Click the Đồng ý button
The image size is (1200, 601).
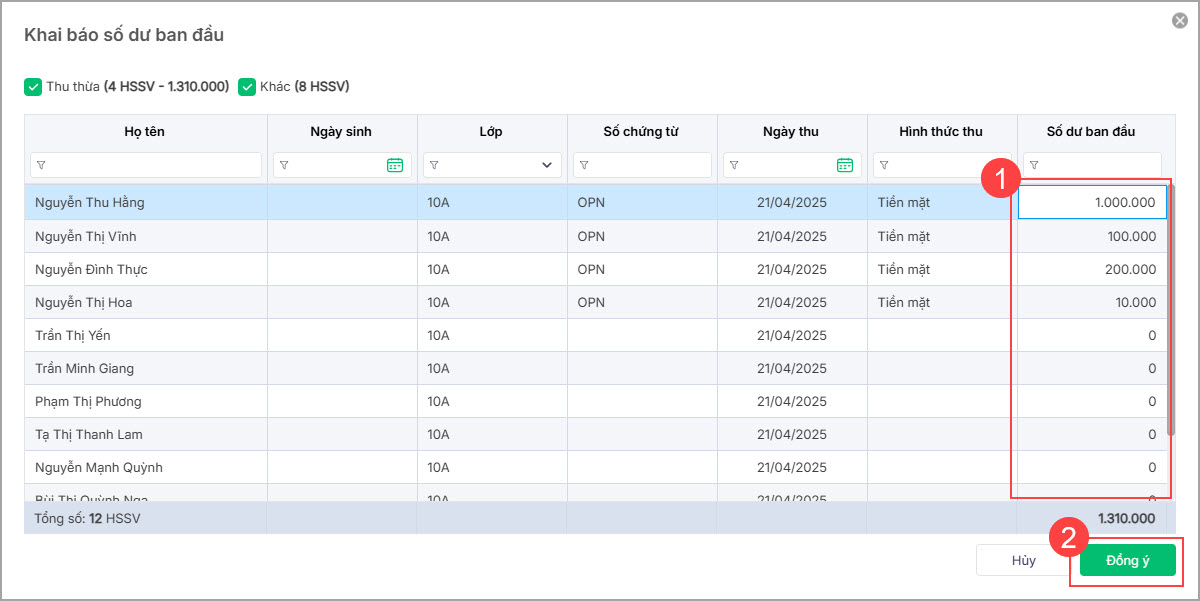point(1128,560)
